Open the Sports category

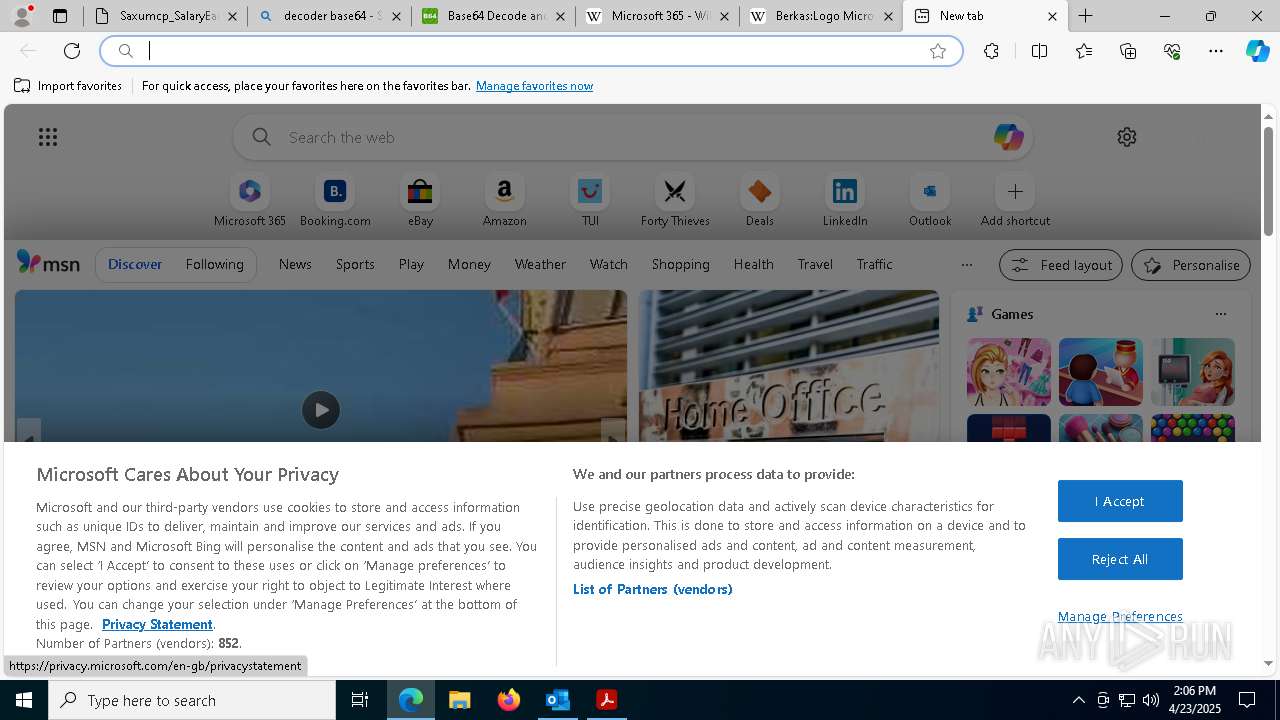355,264
